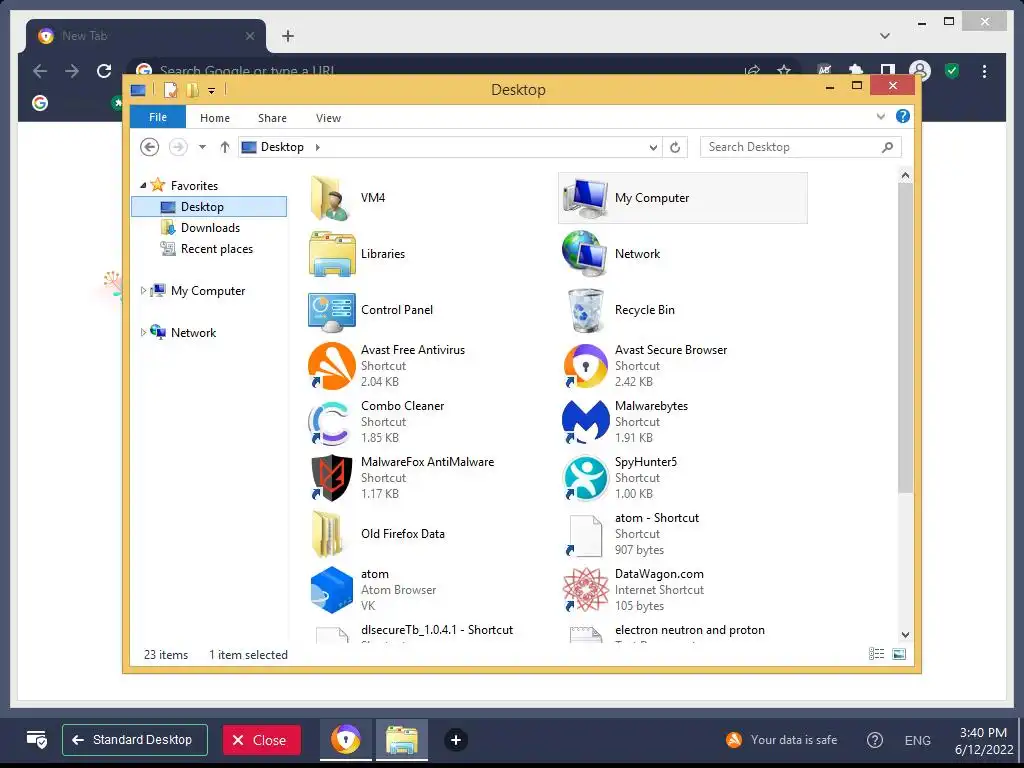Click the scroll down arrow of file list
Screen dimensions: 1024x768
click(905, 635)
